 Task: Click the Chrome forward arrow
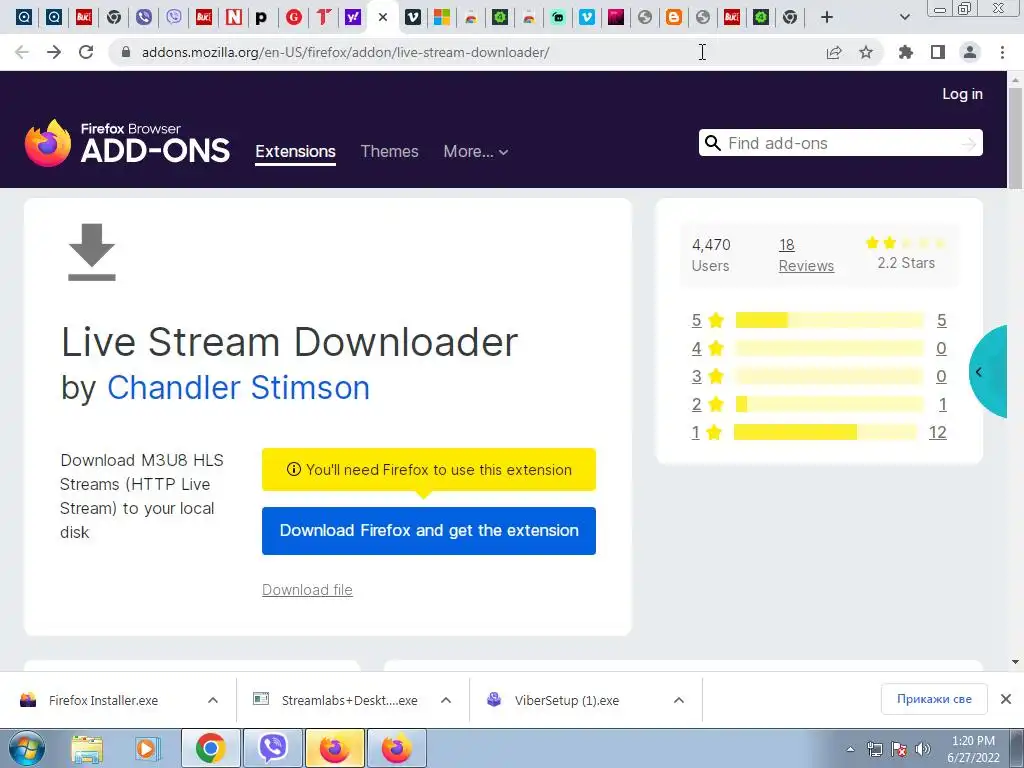(54, 52)
